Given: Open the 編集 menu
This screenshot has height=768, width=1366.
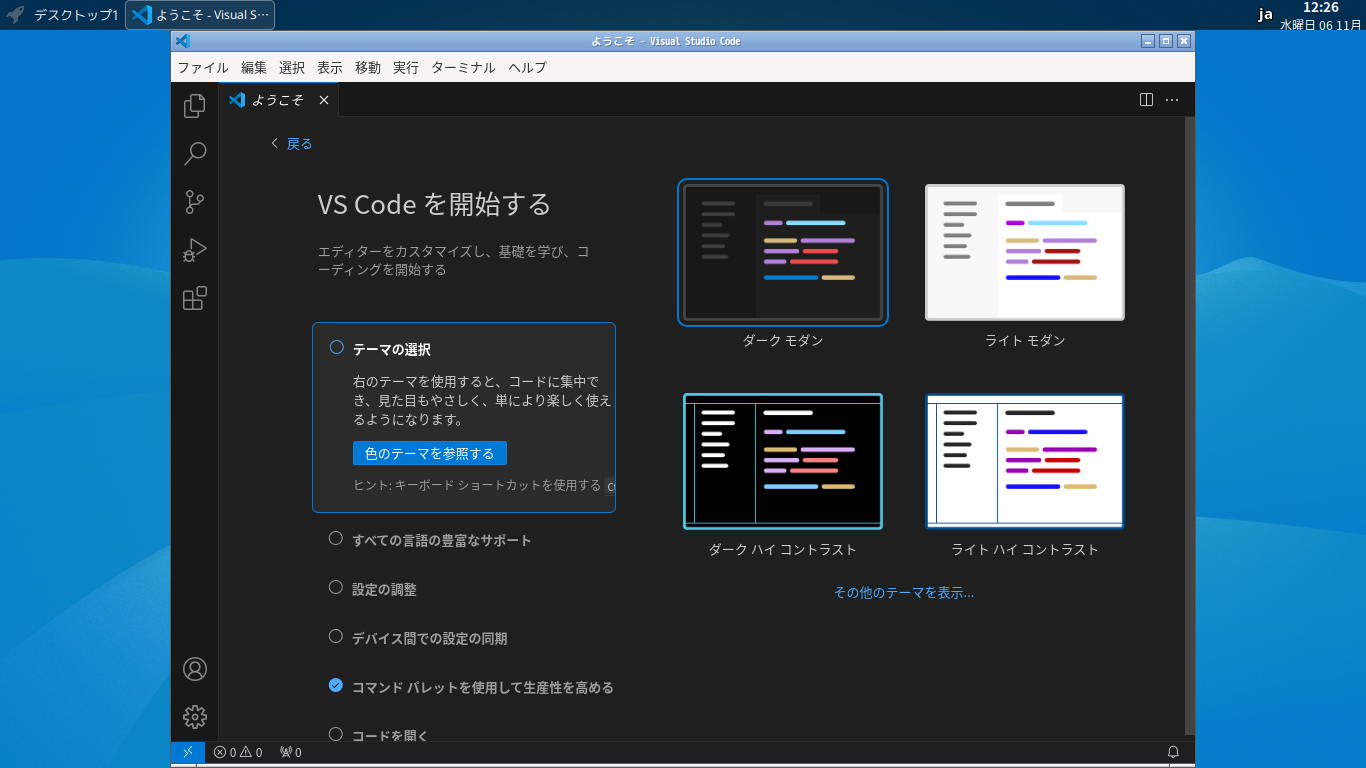Looking at the screenshot, I should coord(254,68).
